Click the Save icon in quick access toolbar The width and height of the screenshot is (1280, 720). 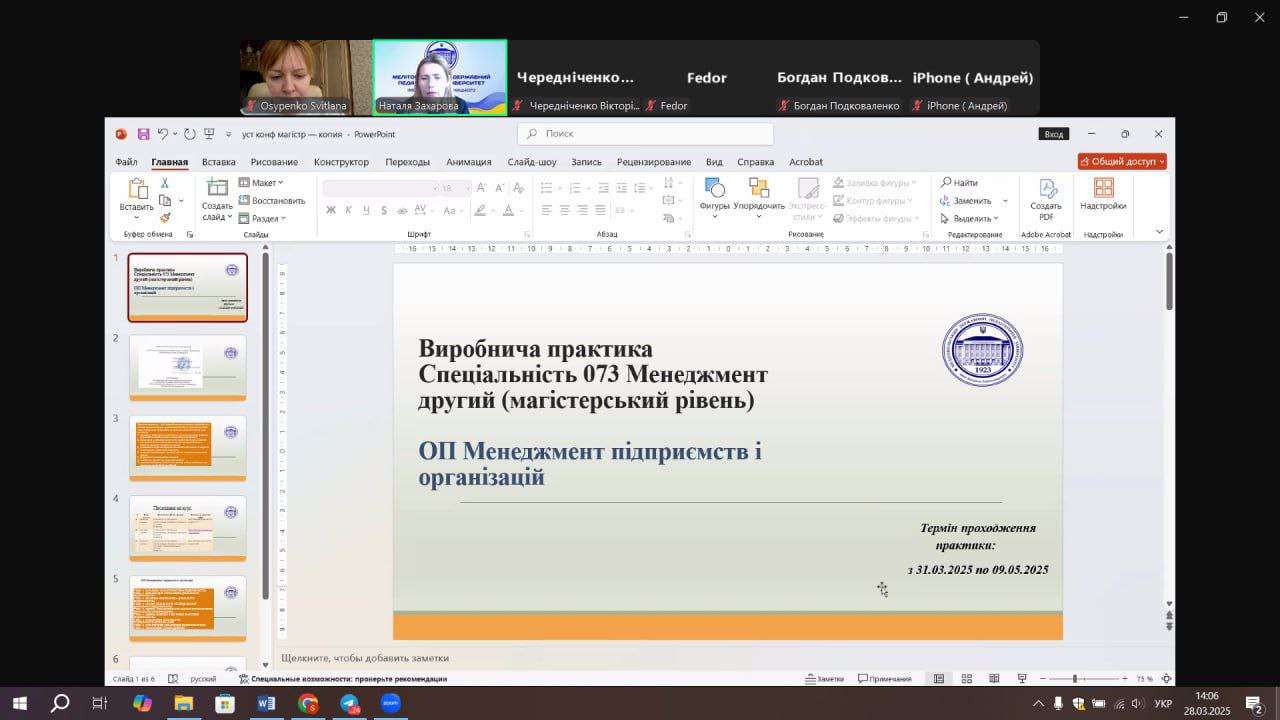143,134
